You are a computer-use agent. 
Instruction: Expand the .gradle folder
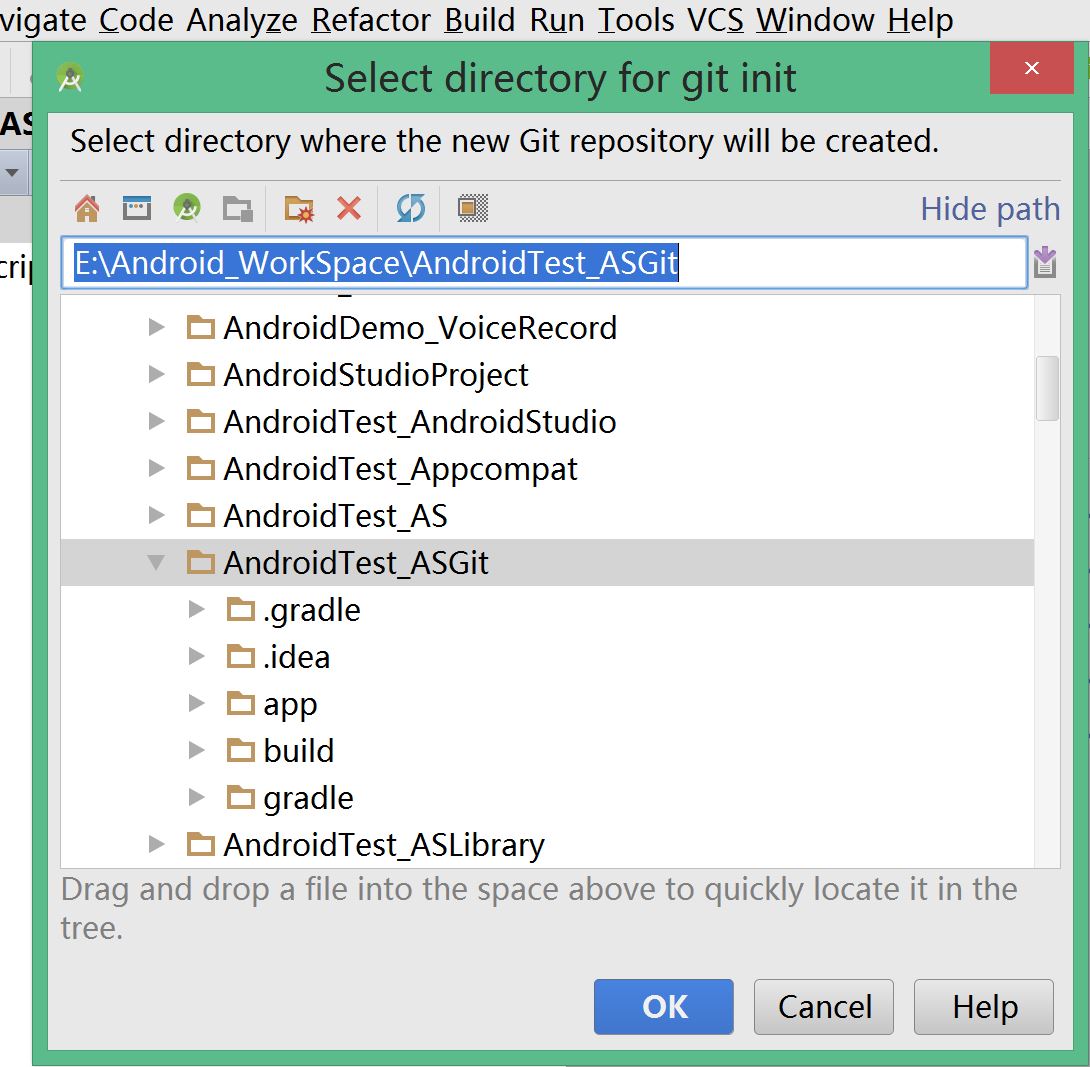pos(197,610)
